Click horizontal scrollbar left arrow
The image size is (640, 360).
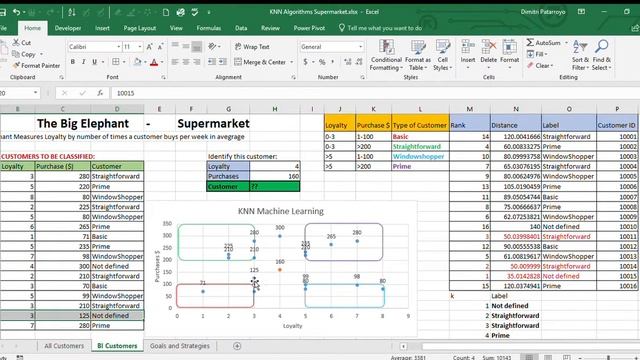(x=403, y=347)
